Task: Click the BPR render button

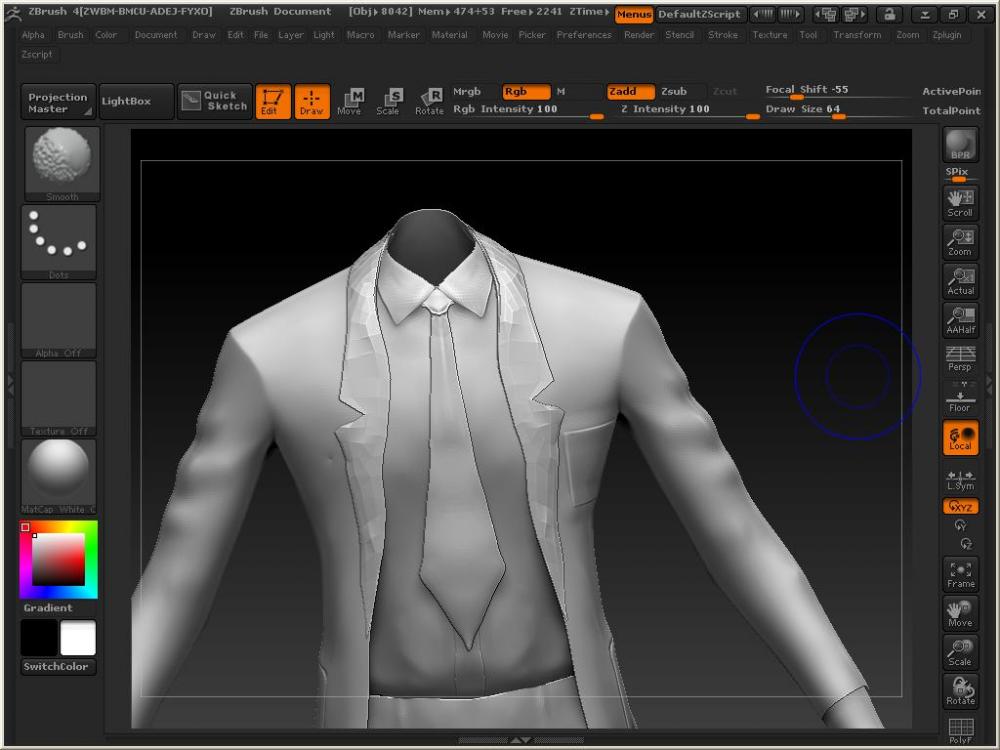Action: [x=960, y=145]
